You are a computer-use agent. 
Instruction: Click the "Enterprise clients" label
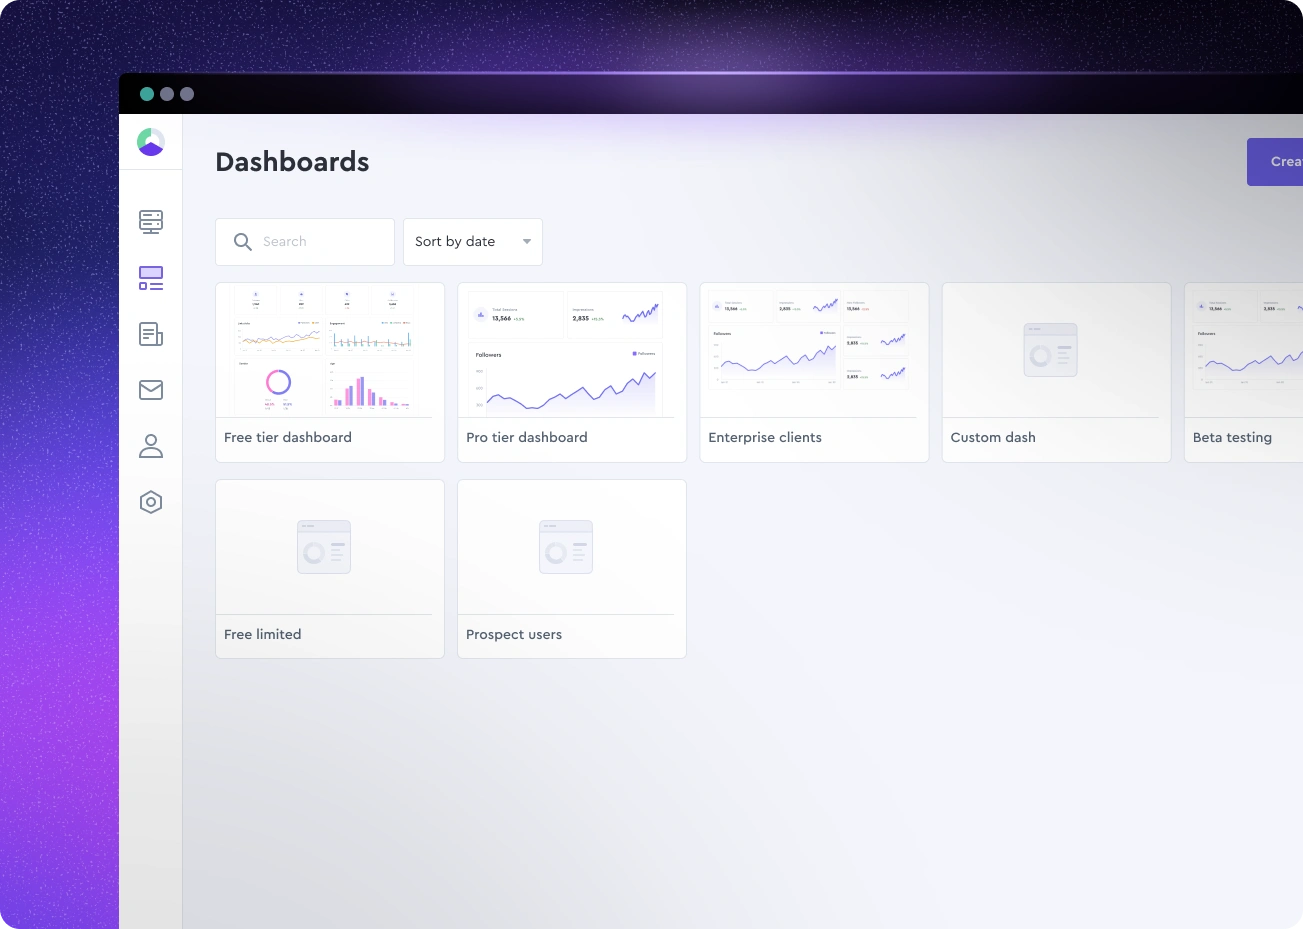(765, 438)
